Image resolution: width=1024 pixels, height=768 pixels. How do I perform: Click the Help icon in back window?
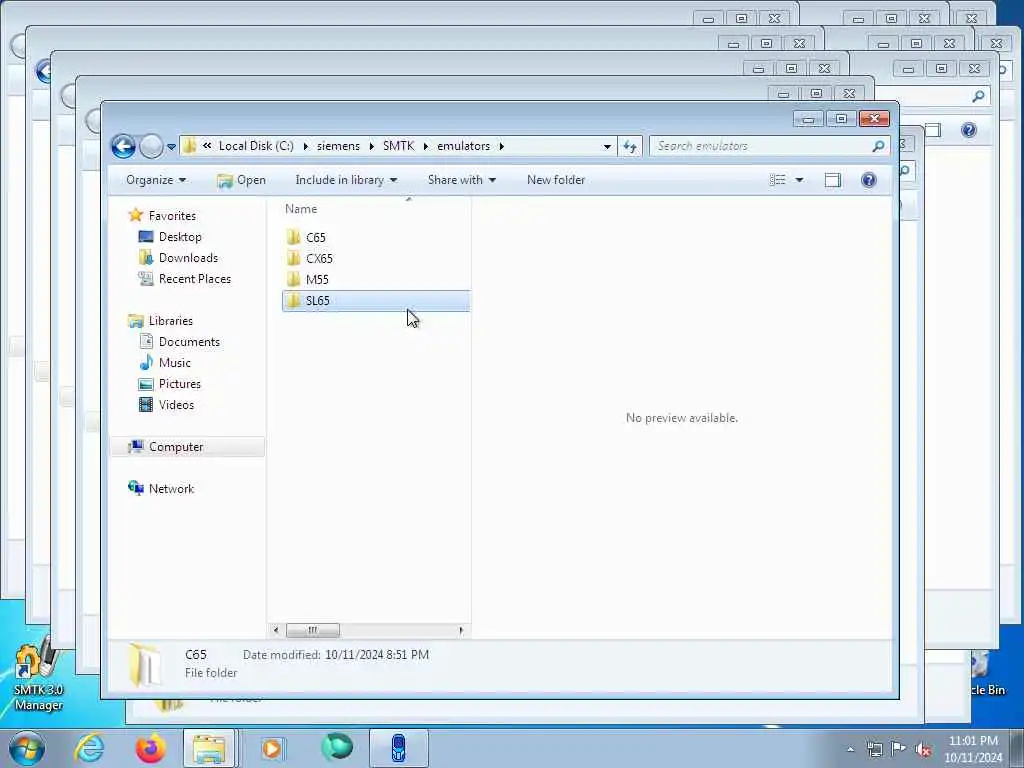point(968,130)
